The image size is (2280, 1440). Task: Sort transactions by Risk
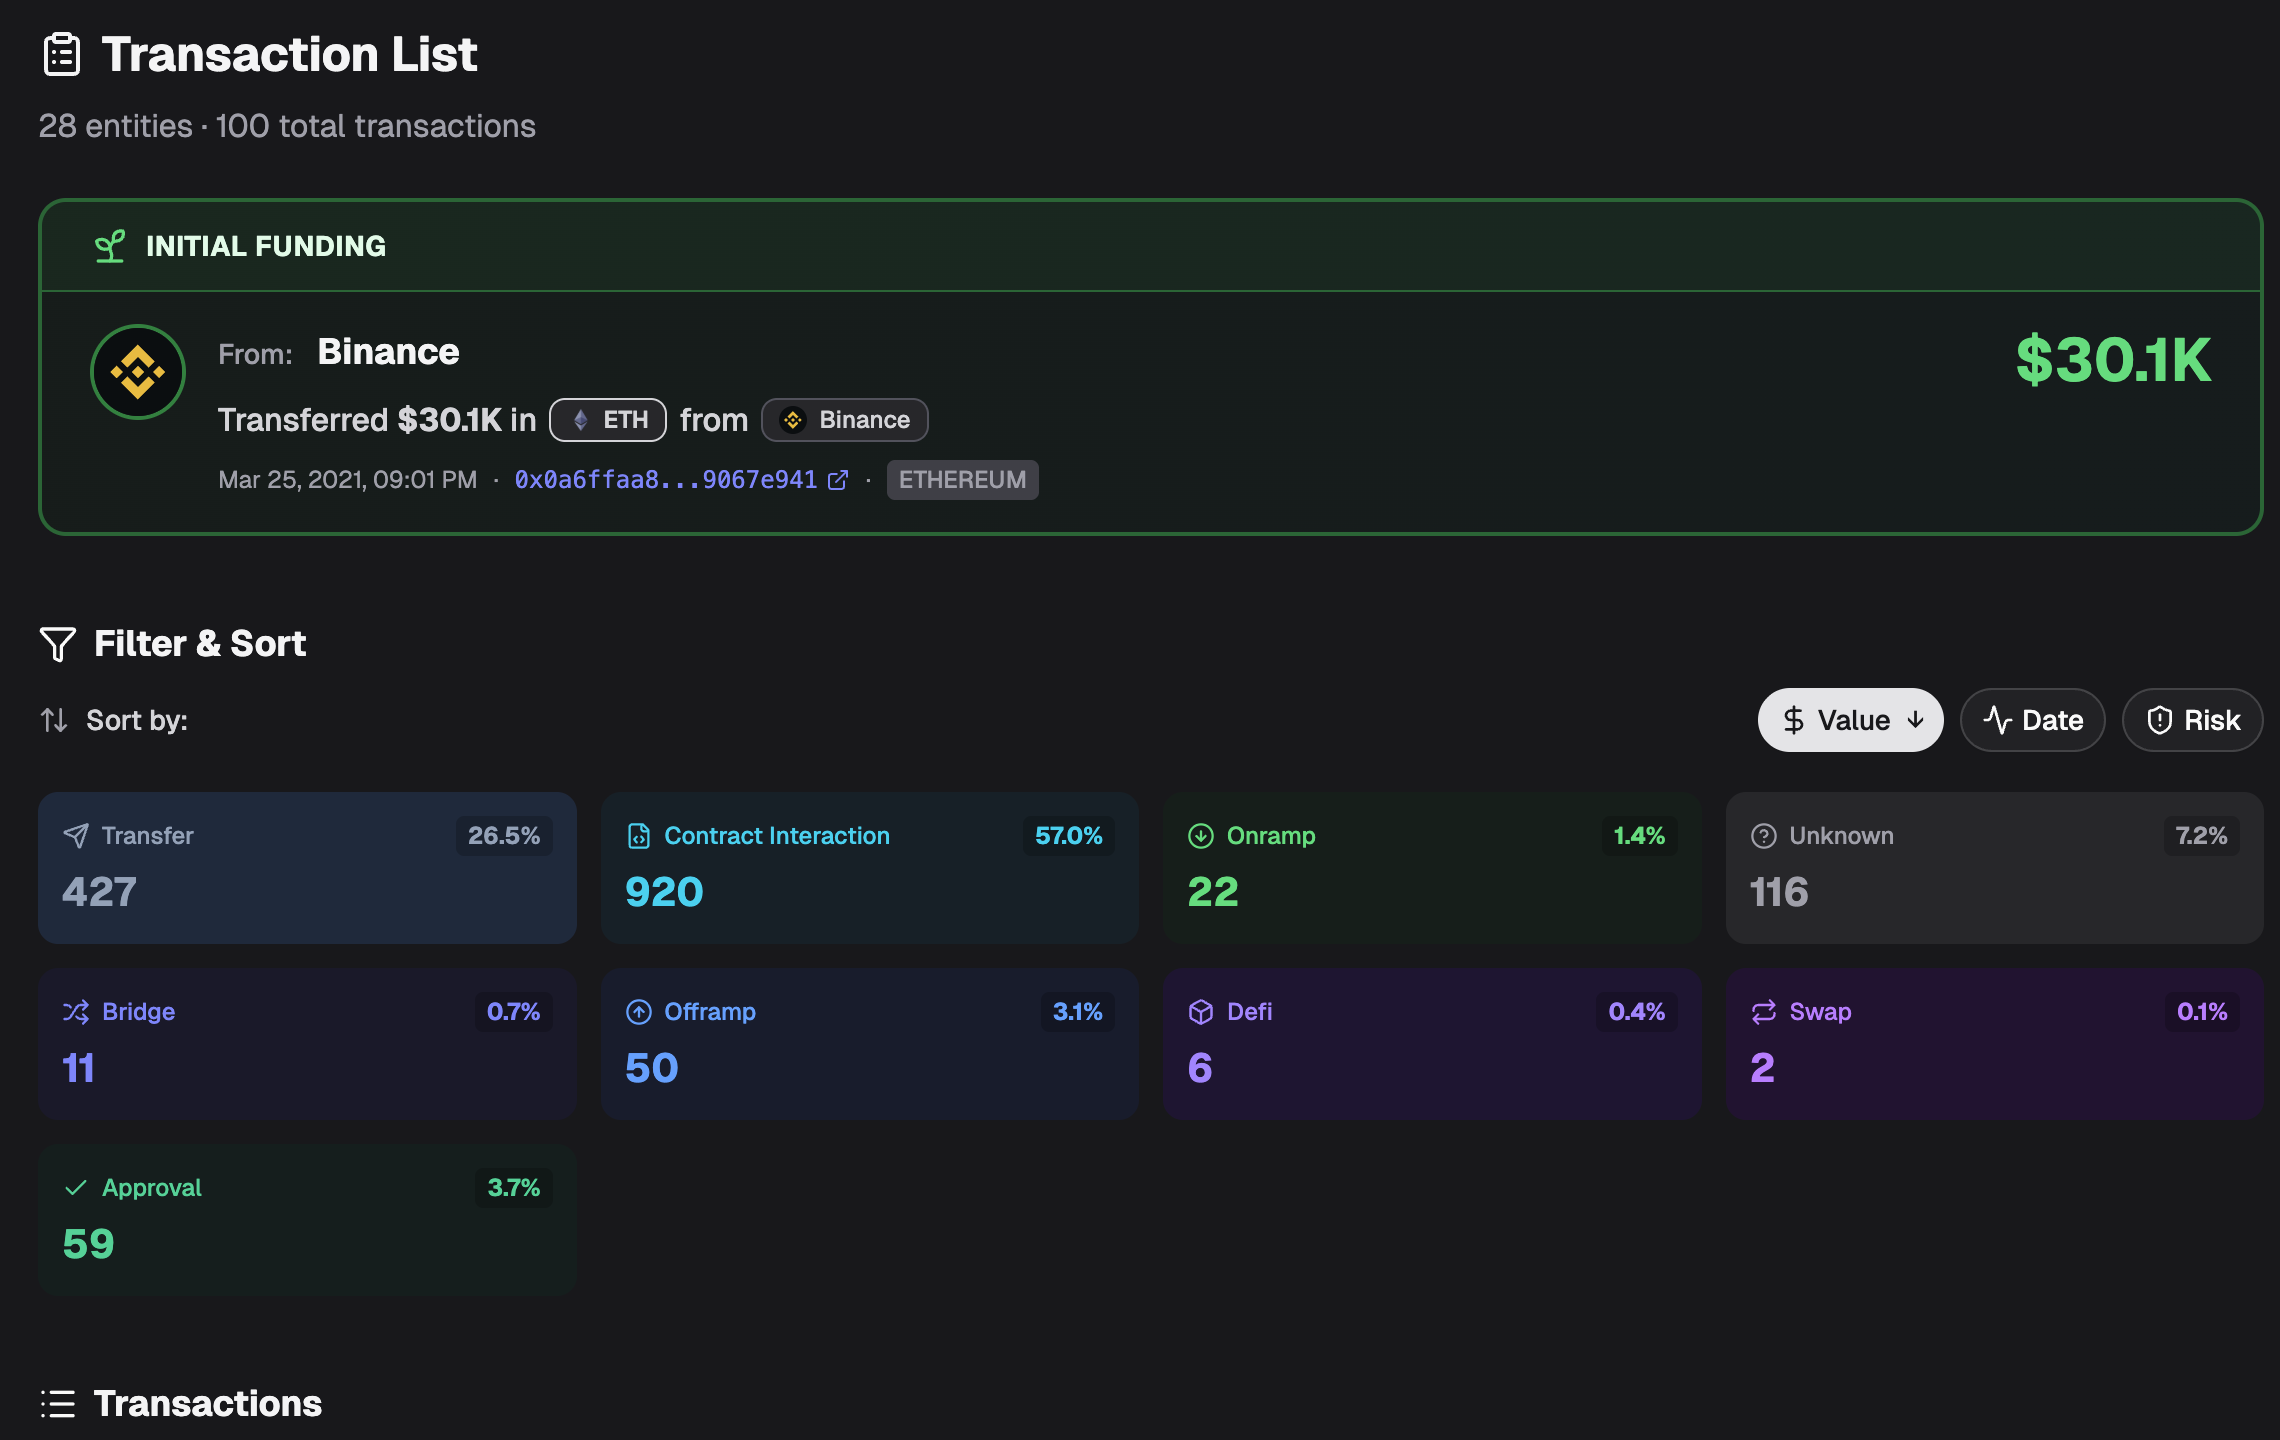2192,720
